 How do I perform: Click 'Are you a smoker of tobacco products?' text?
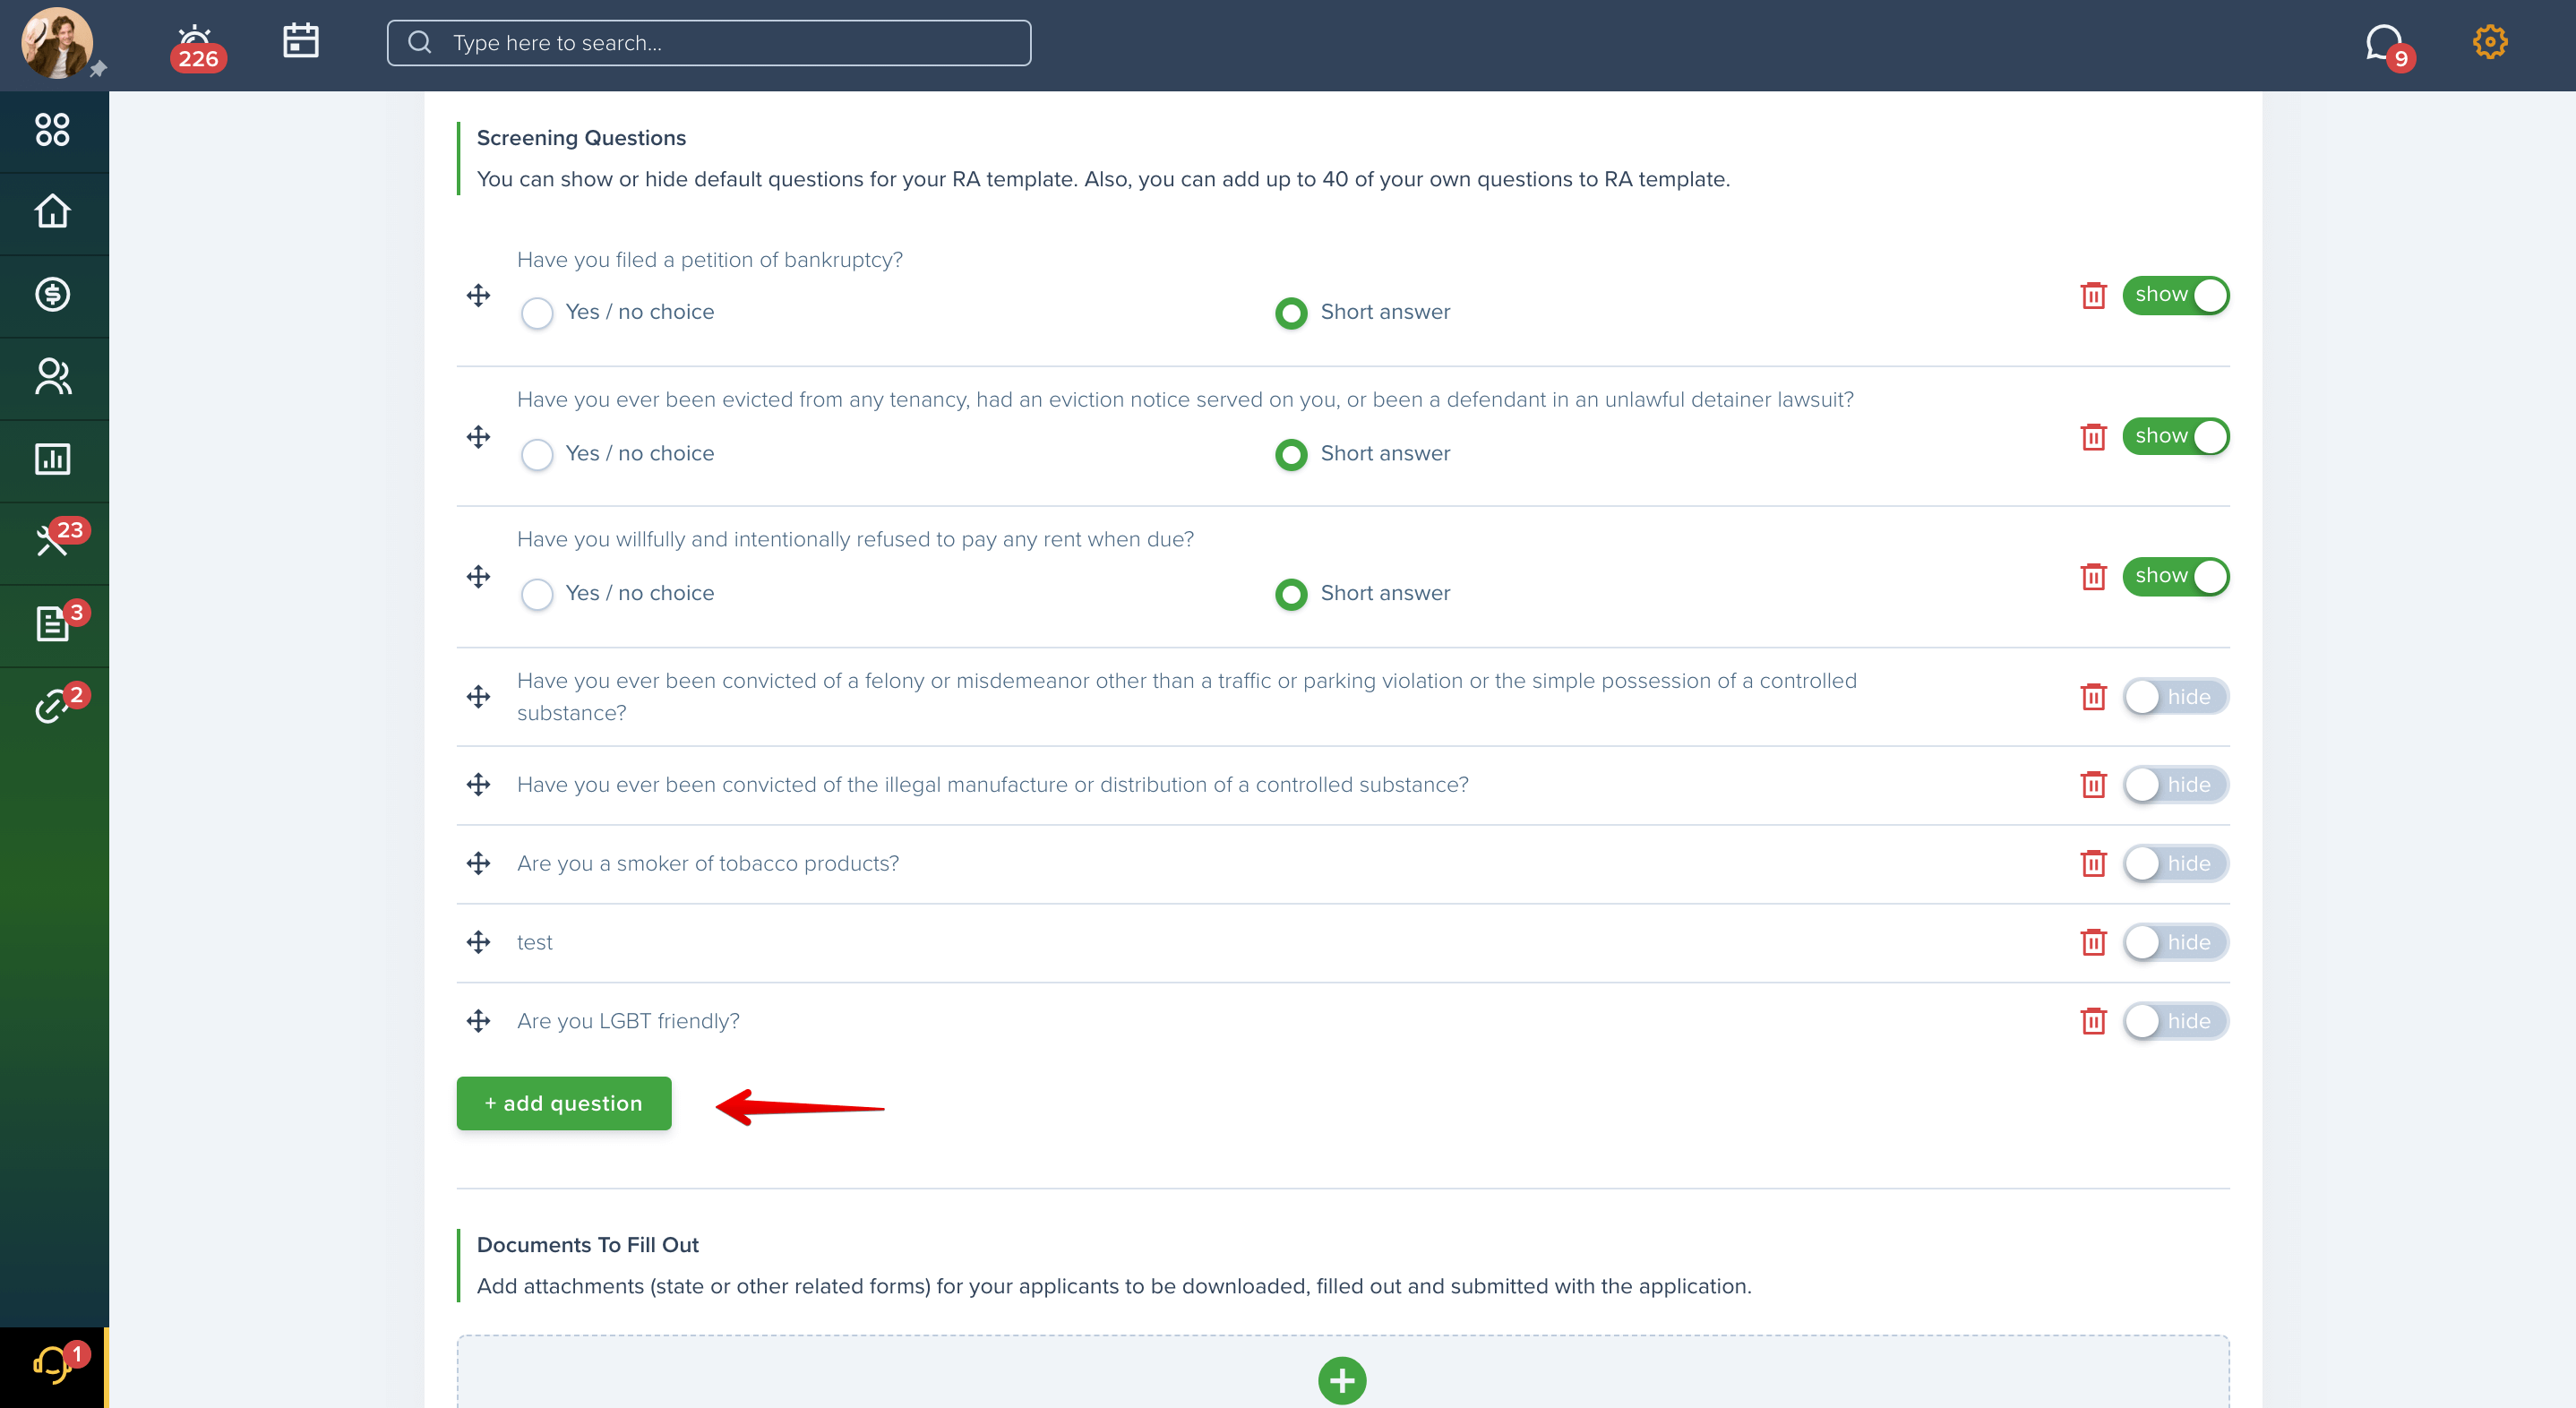(708, 863)
